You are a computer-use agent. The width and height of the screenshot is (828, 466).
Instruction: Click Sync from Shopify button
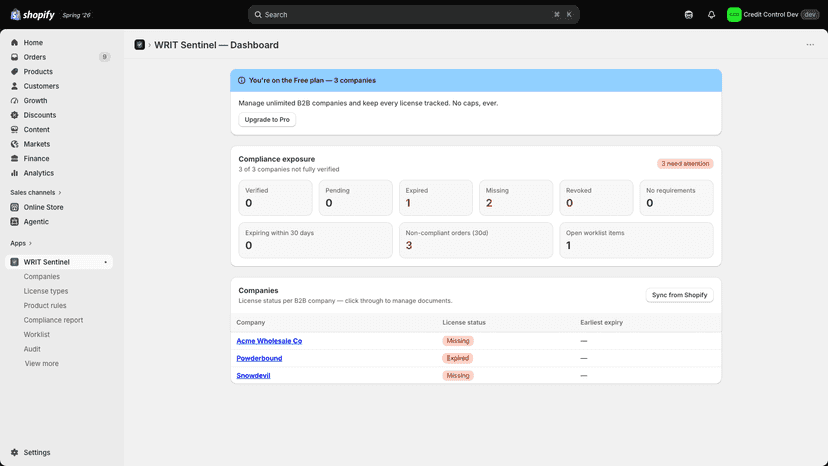pyautogui.click(x=680, y=295)
